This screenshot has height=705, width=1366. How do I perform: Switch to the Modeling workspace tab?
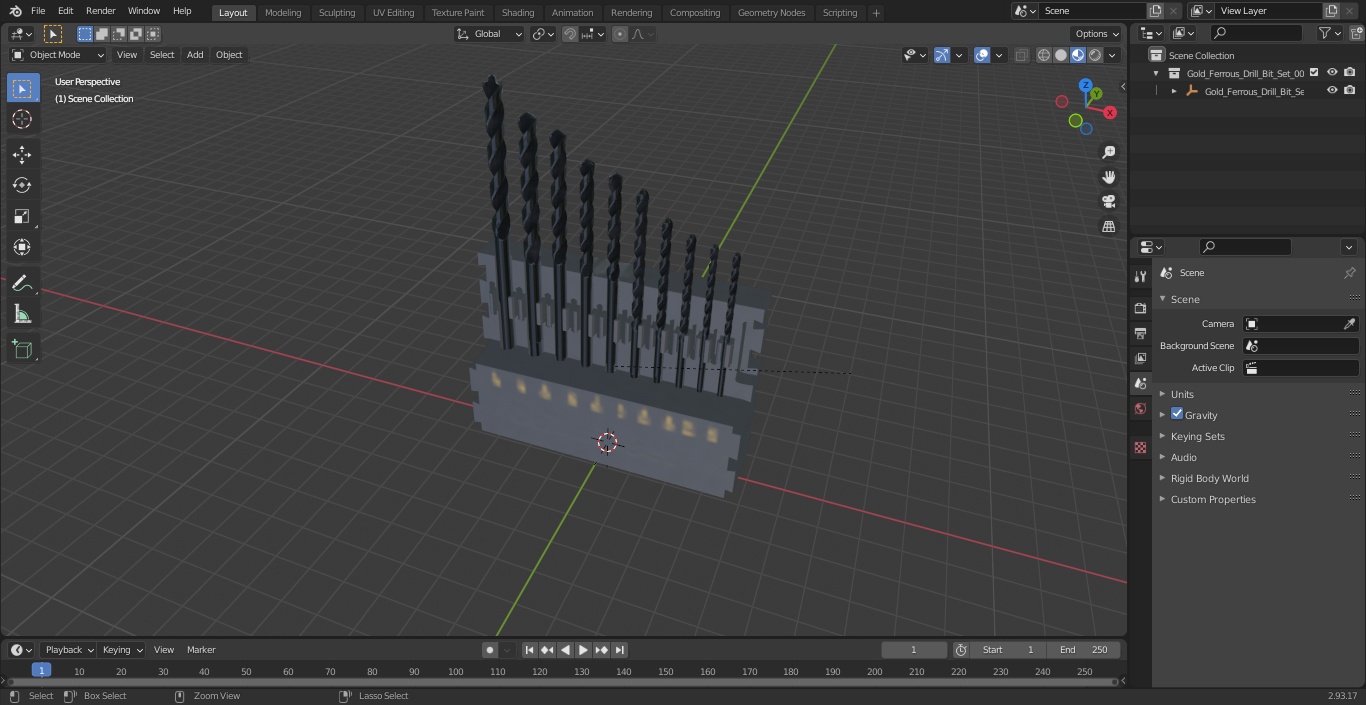tap(283, 12)
